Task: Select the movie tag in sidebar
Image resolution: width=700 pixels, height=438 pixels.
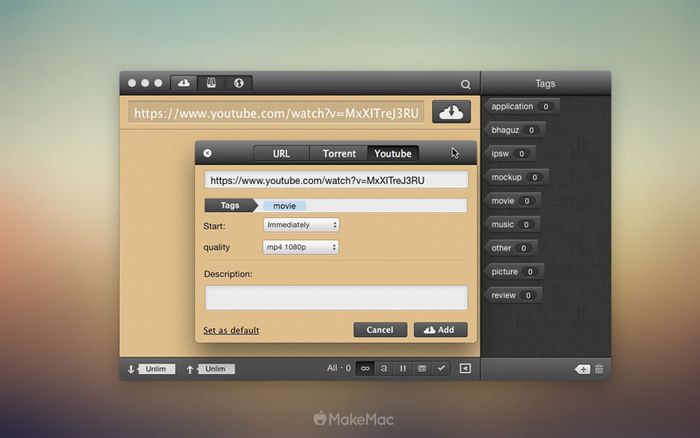Action: tap(512, 201)
